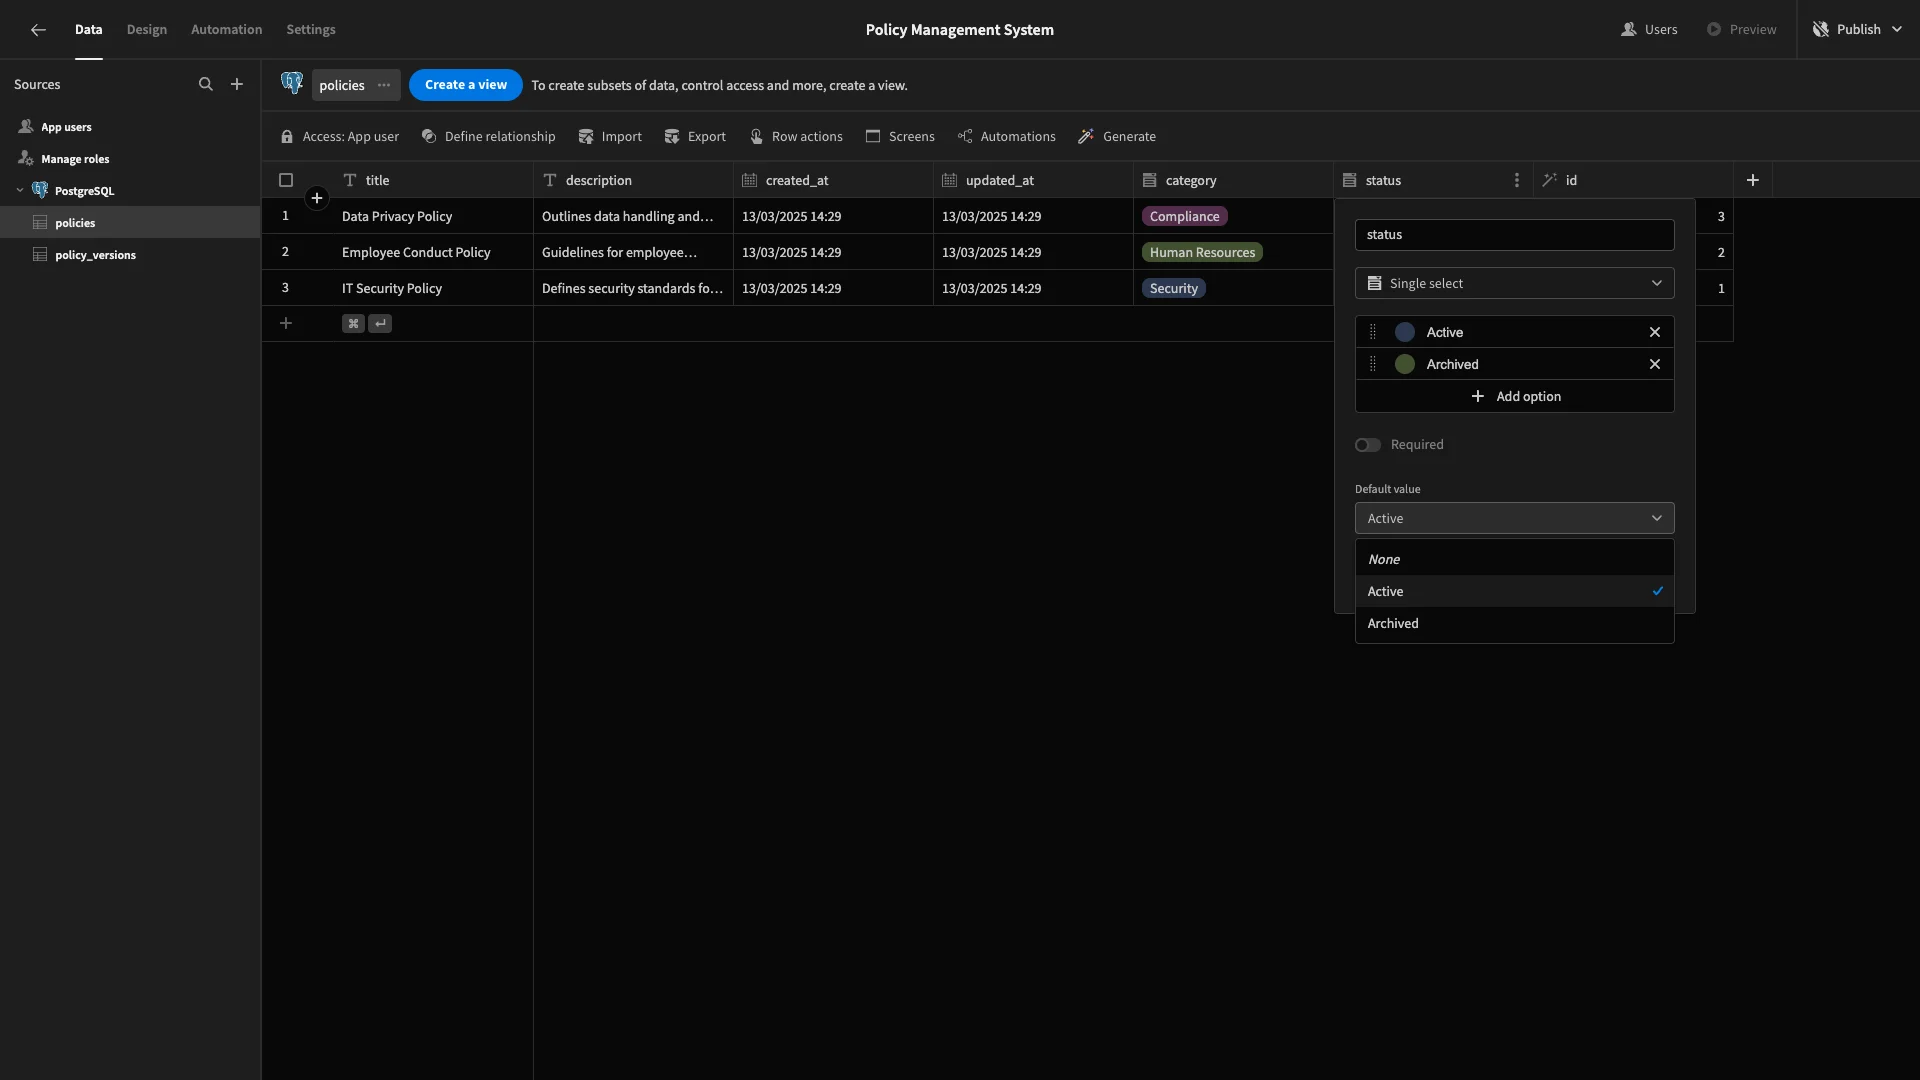
Task: Click the category column header
Action: pyautogui.click(x=1233, y=180)
